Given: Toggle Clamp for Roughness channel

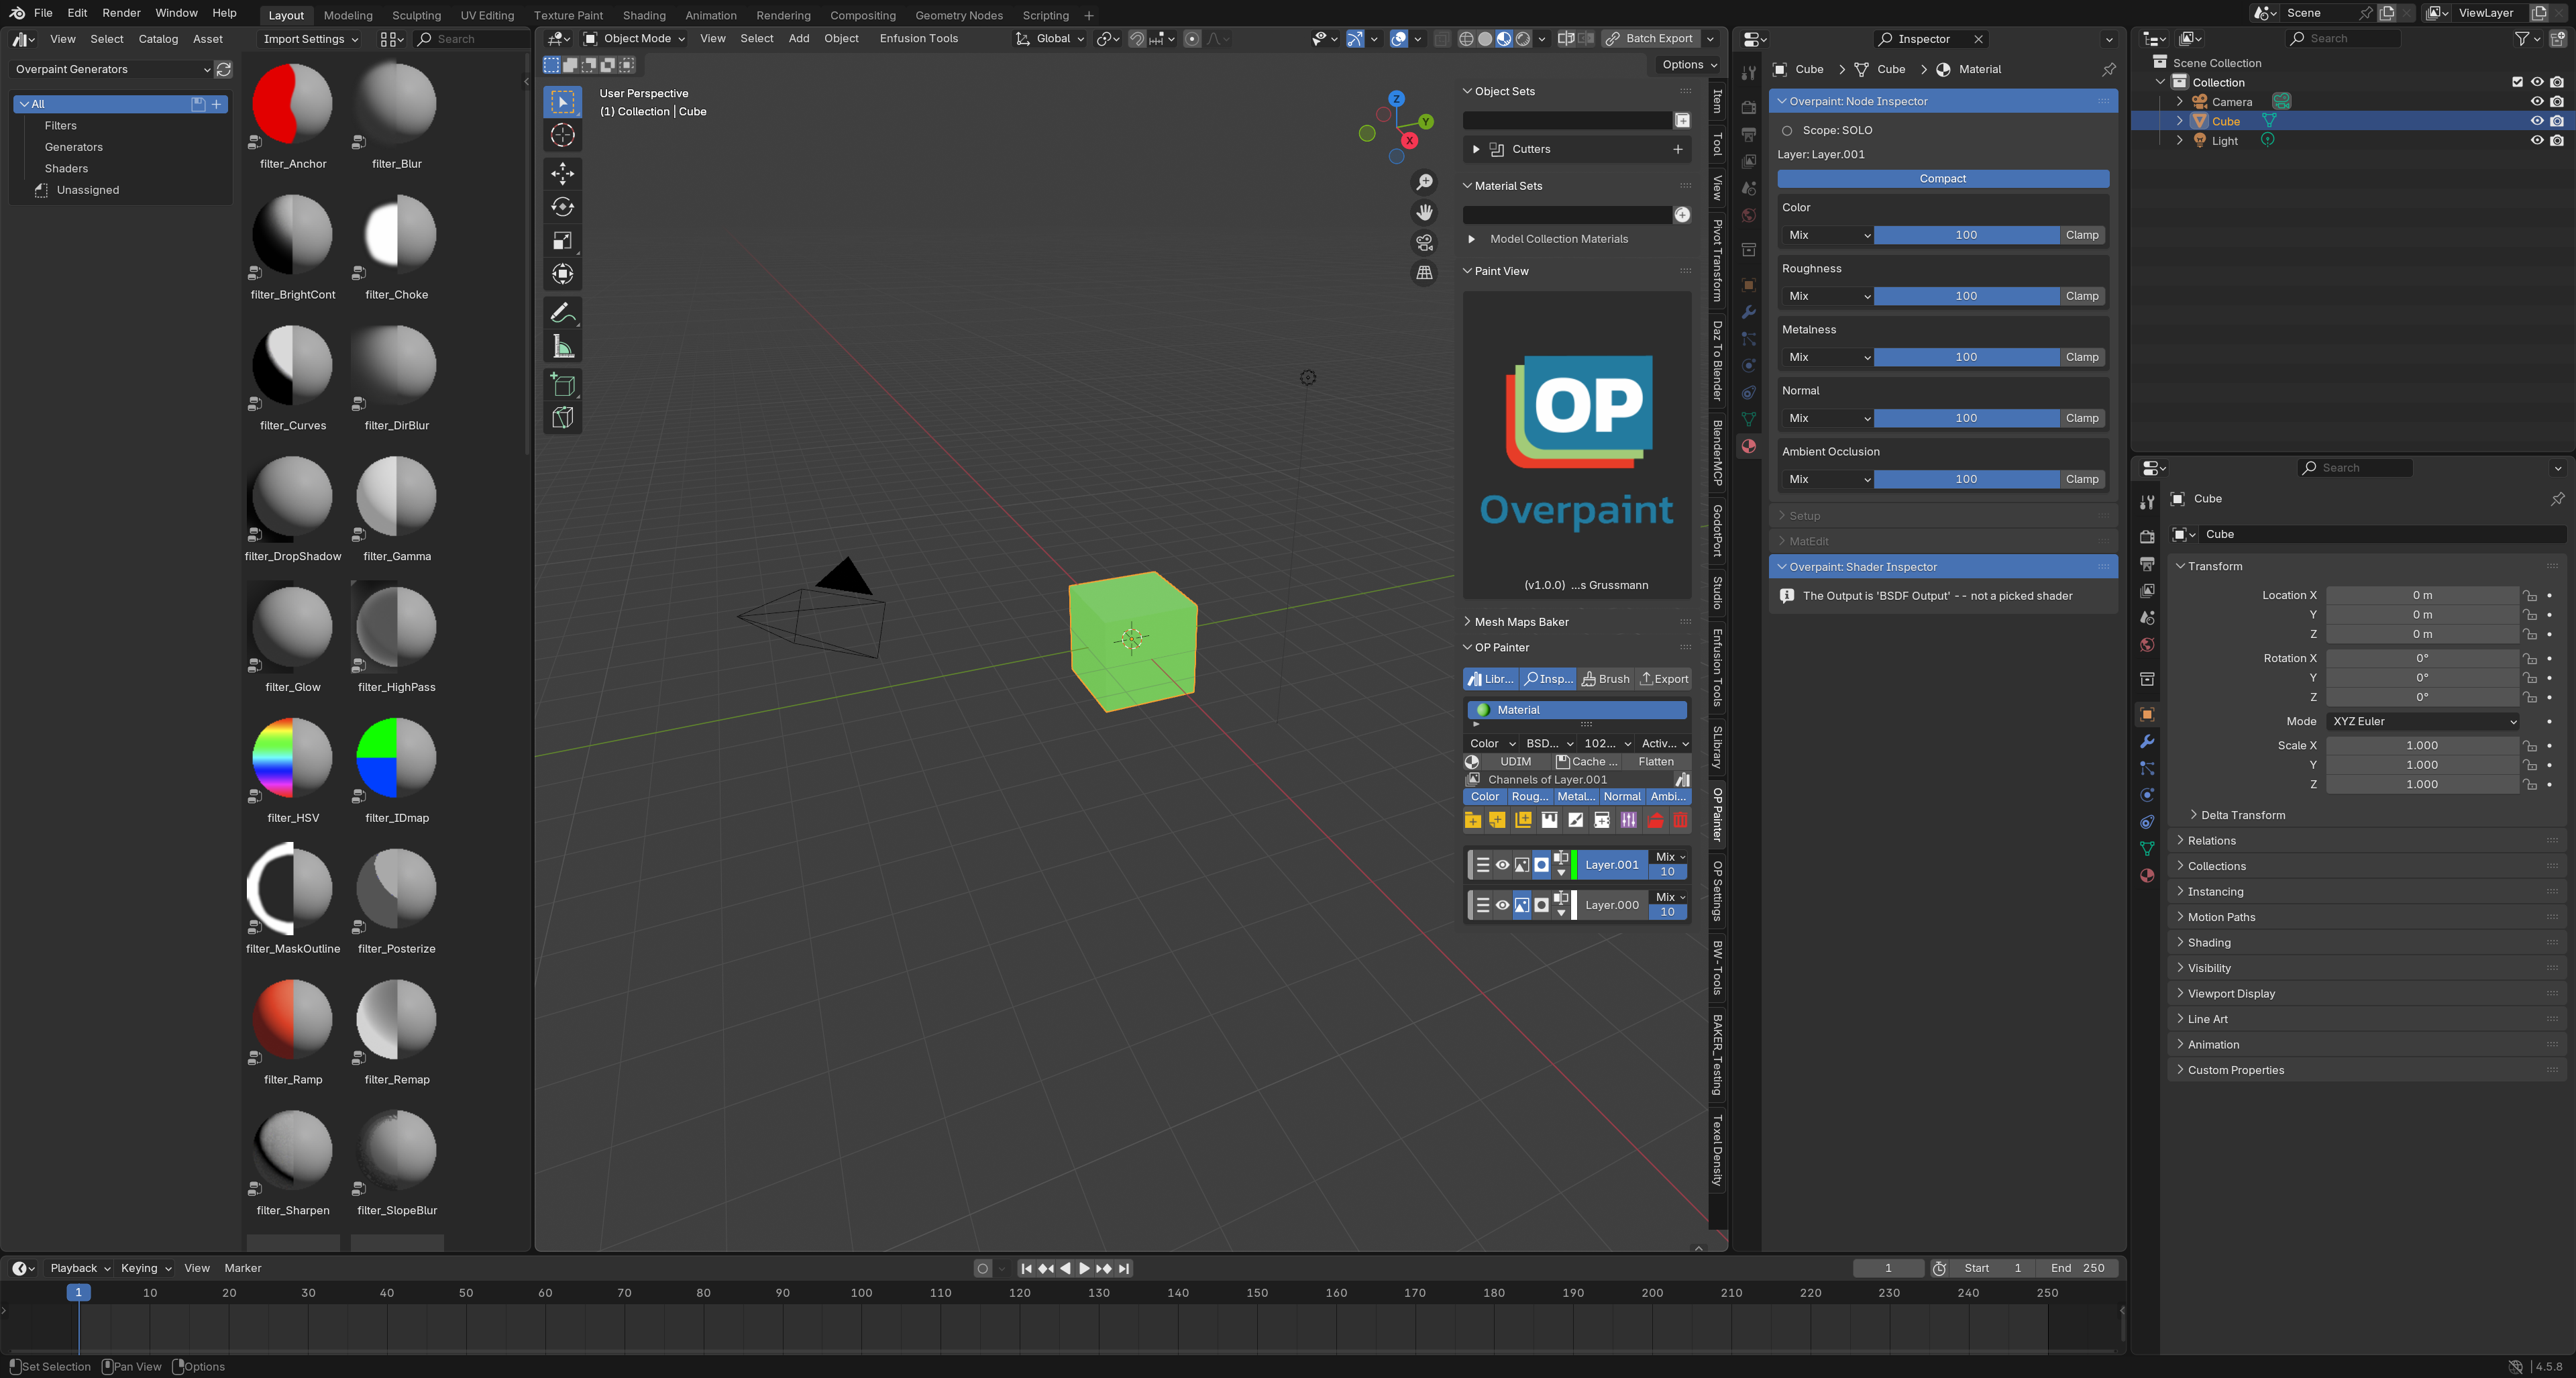Looking at the screenshot, I should [2082, 296].
